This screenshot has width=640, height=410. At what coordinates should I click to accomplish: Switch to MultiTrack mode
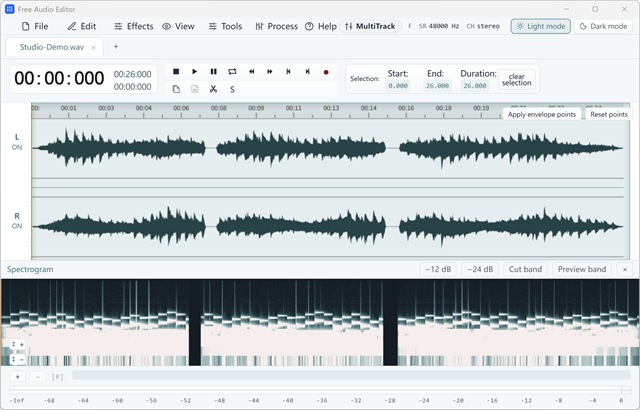(x=370, y=26)
